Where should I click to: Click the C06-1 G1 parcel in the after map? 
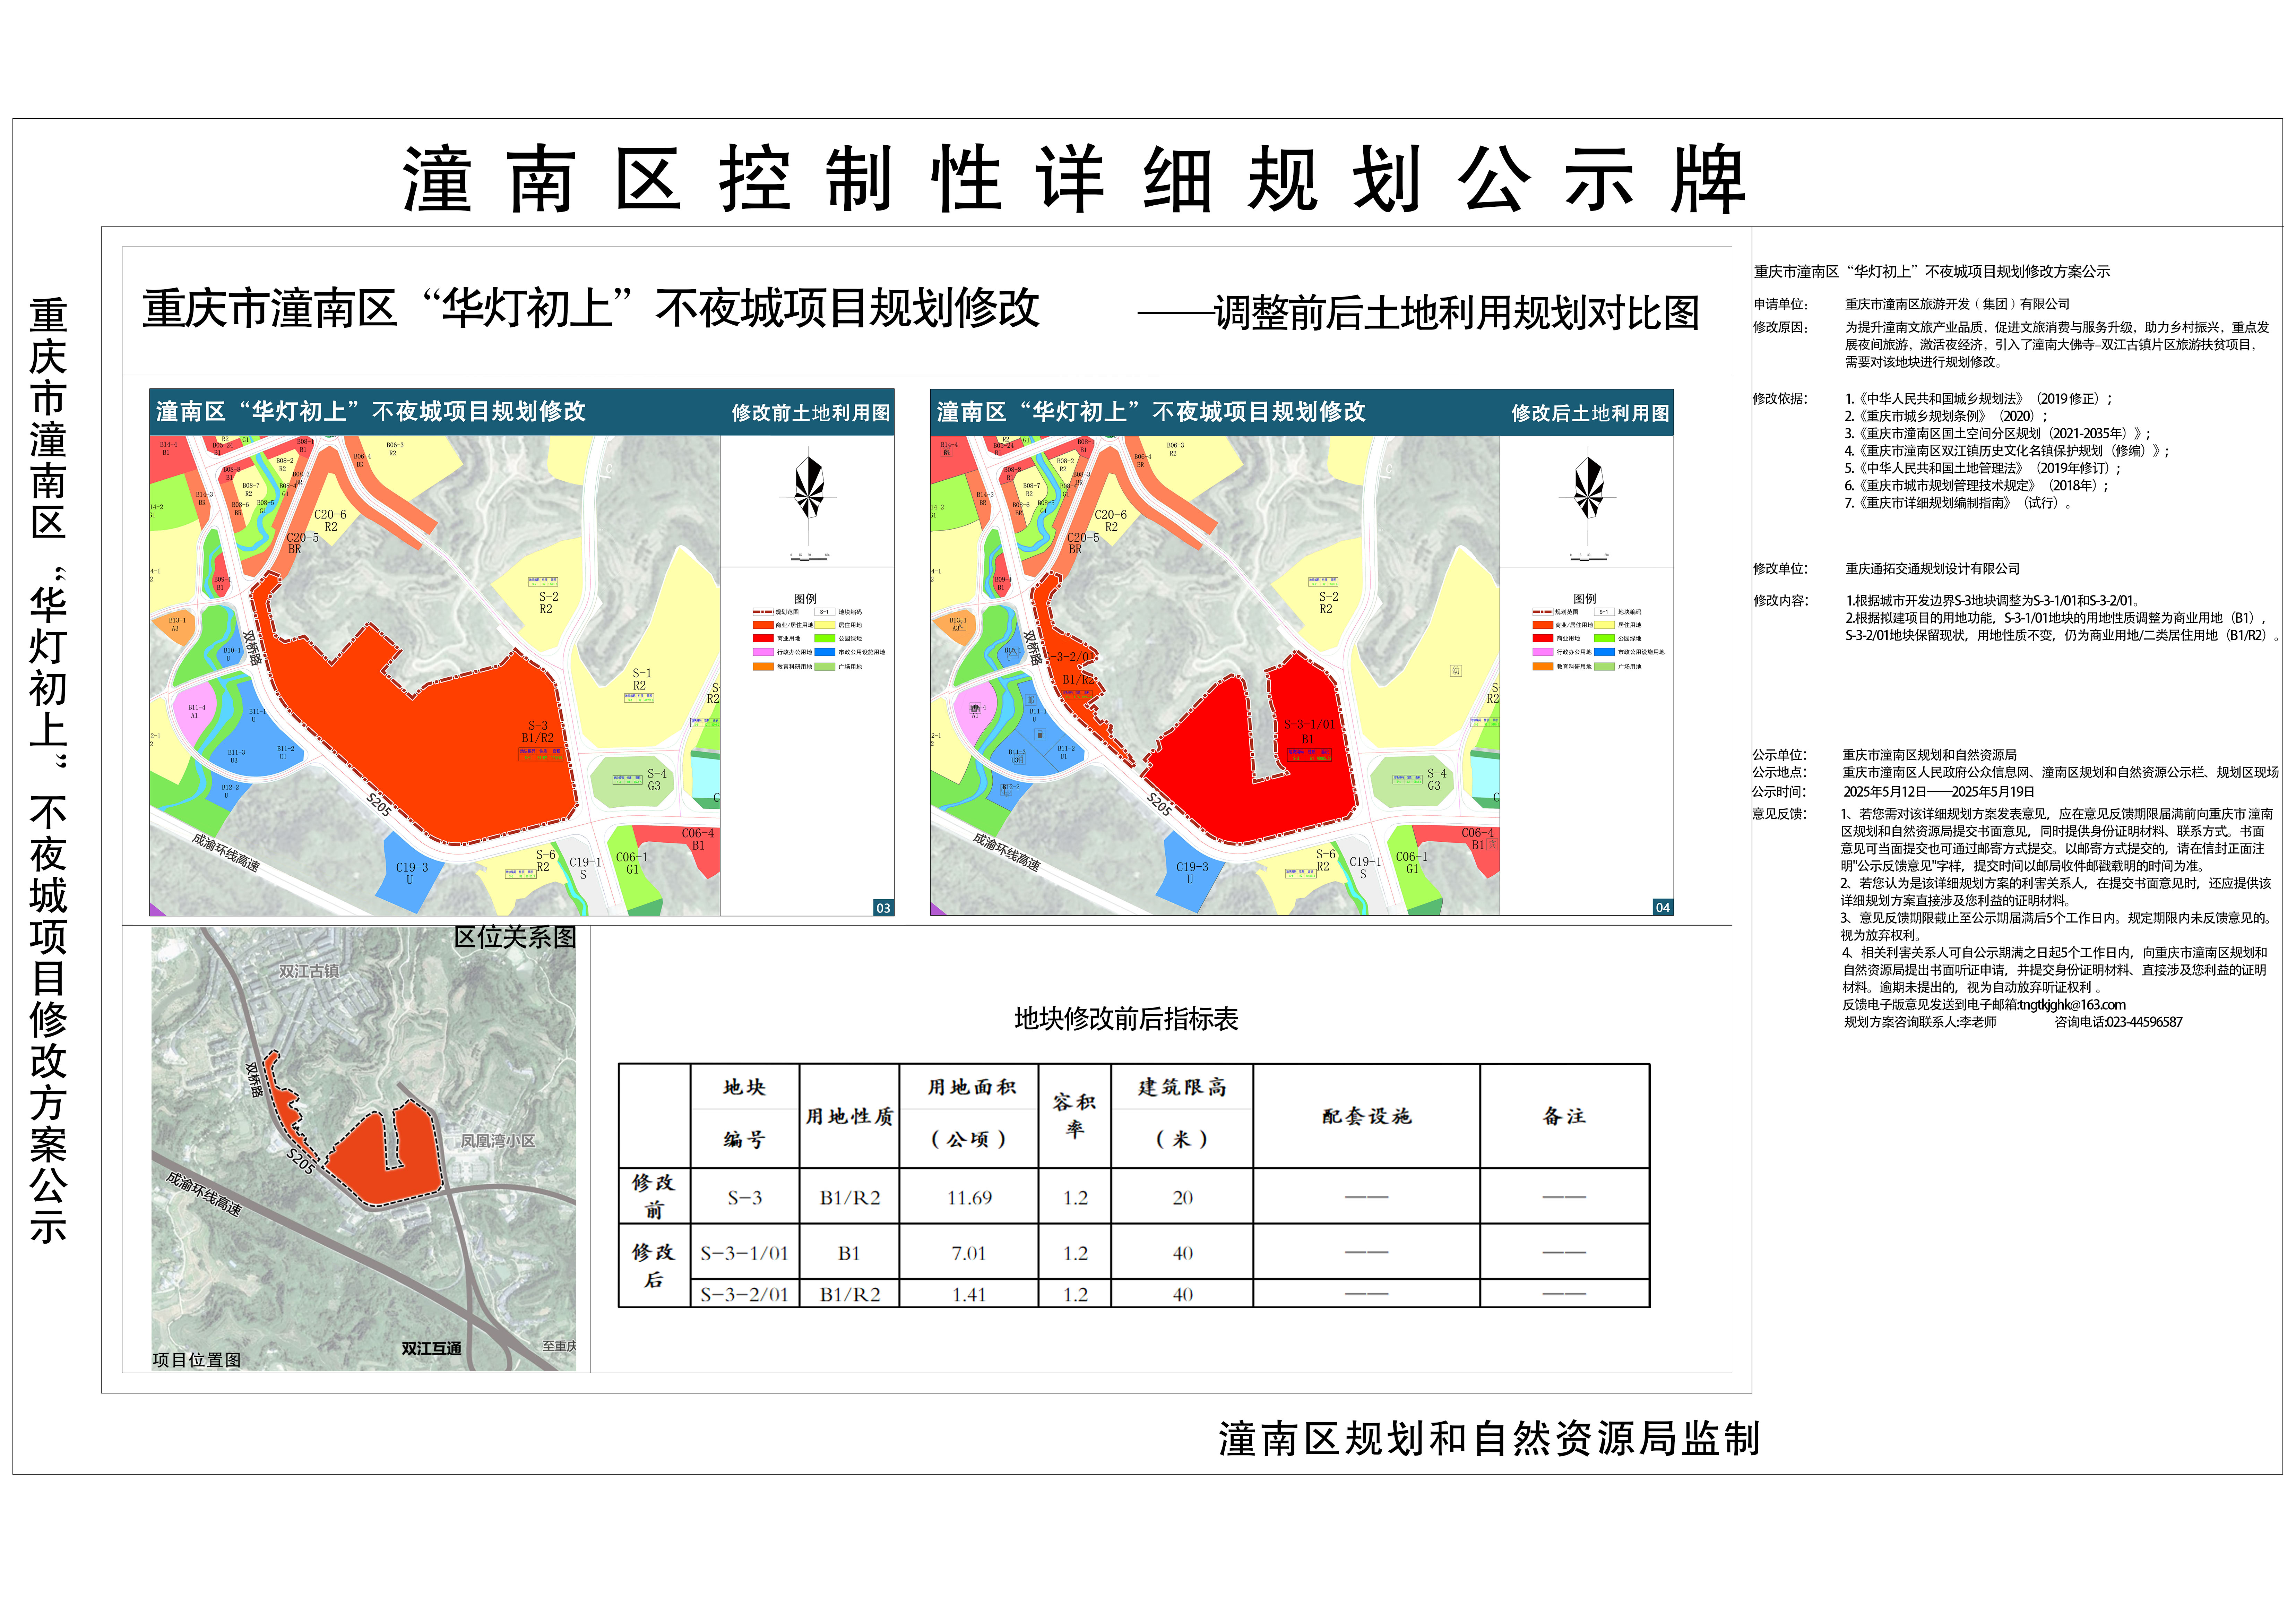pyautogui.click(x=1412, y=866)
